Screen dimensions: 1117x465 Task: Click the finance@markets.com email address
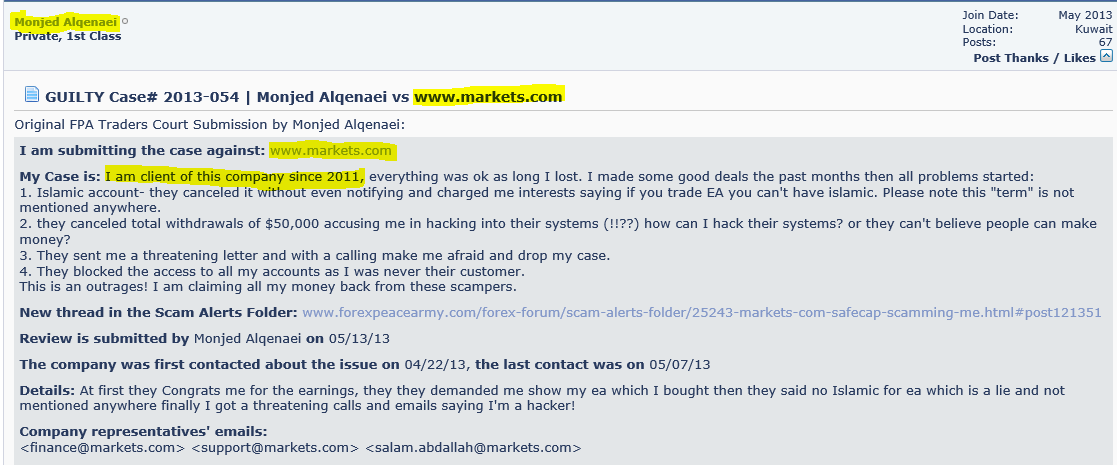103,447
